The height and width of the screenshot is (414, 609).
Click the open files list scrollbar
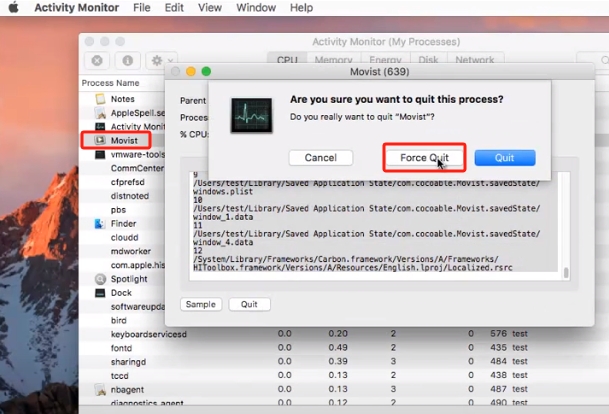tap(566, 272)
